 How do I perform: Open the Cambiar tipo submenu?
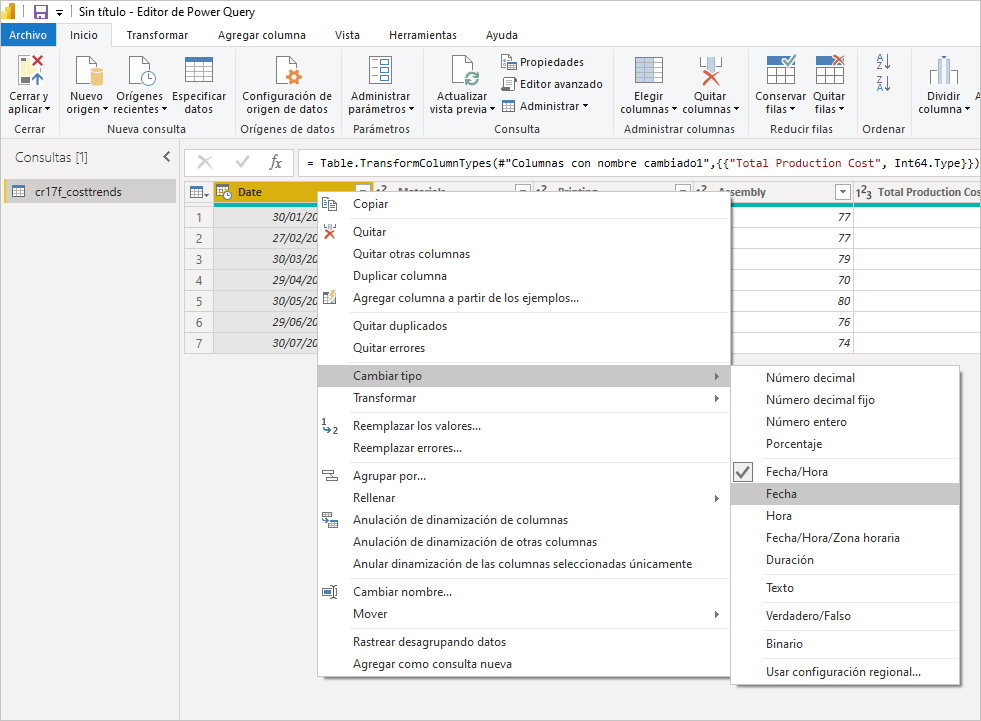point(524,376)
